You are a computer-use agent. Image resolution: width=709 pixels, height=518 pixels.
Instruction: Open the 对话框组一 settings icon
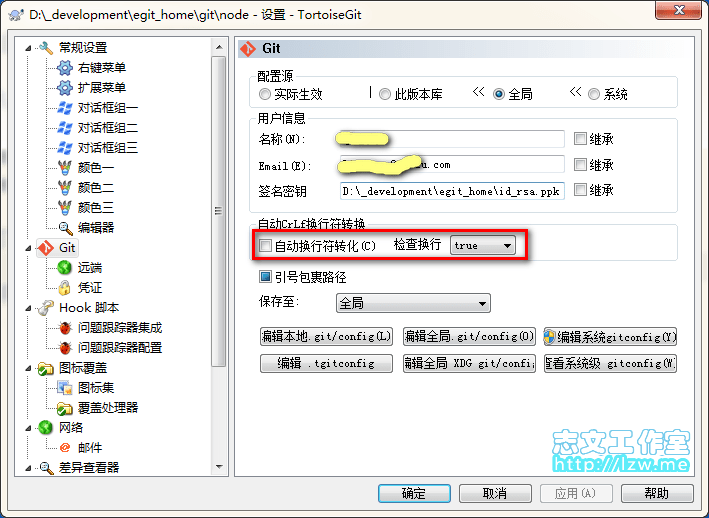coord(65,108)
